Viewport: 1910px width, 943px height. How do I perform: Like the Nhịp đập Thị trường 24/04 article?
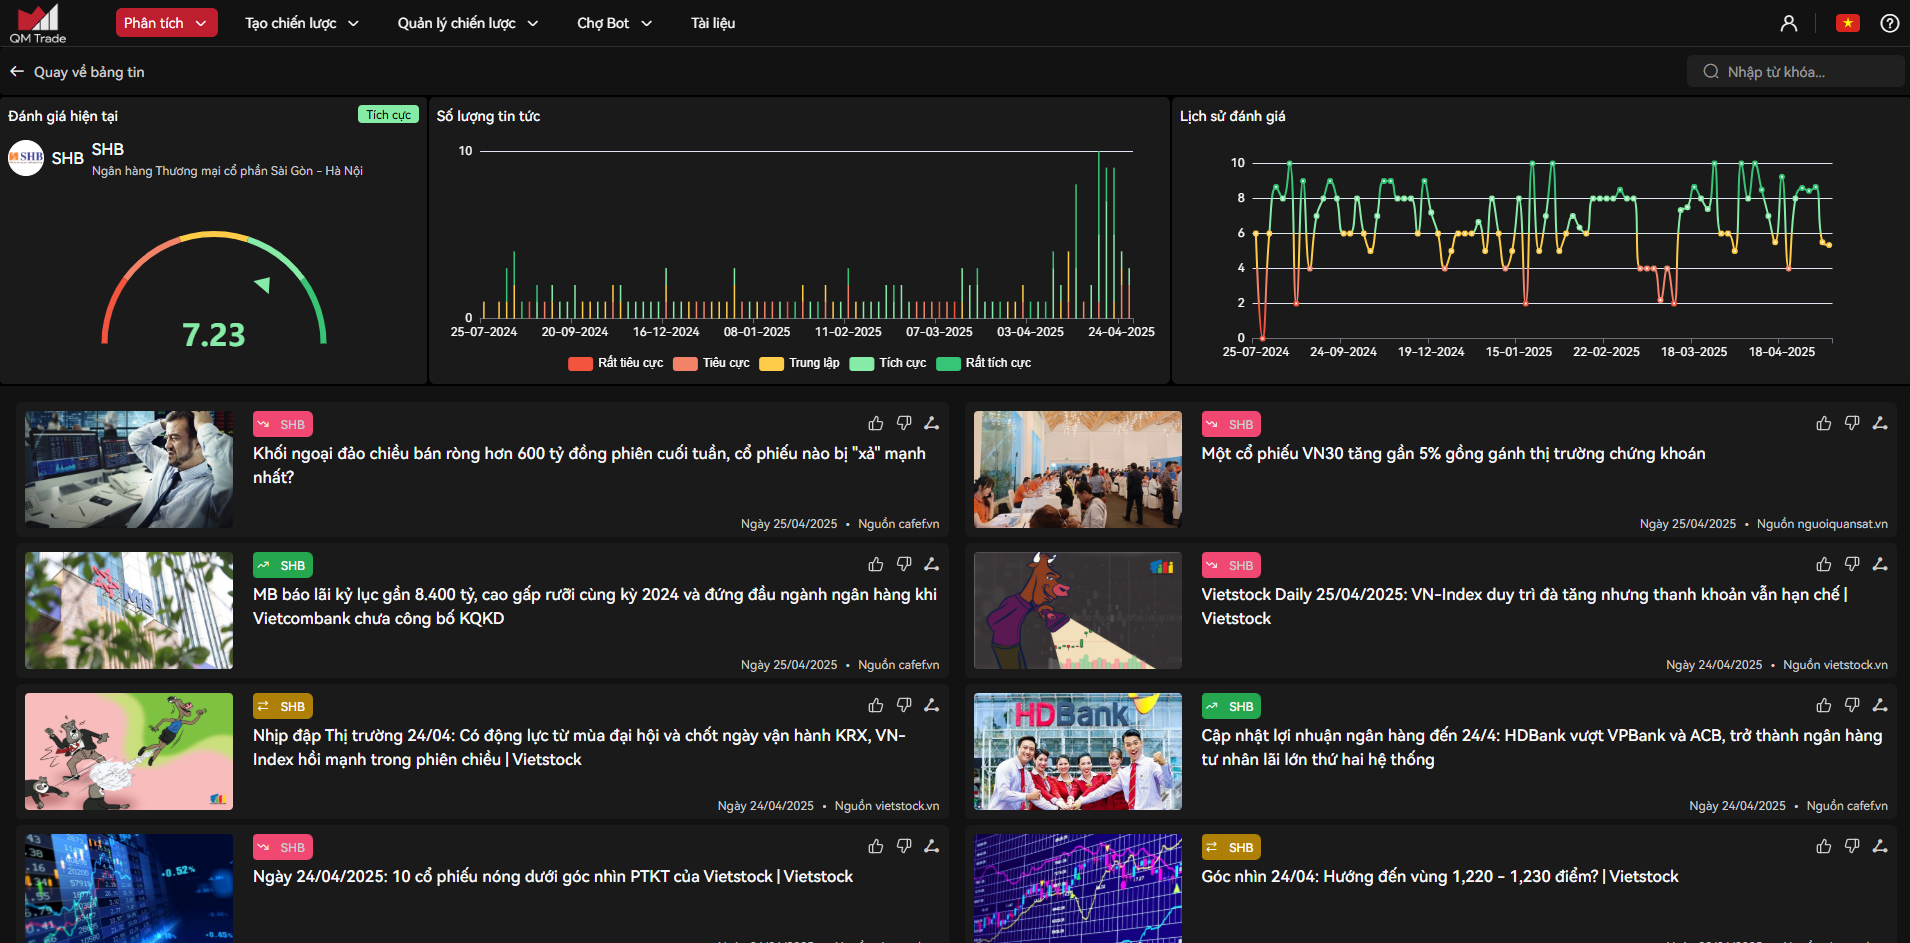pyautogui.click(x=876, y=705)
